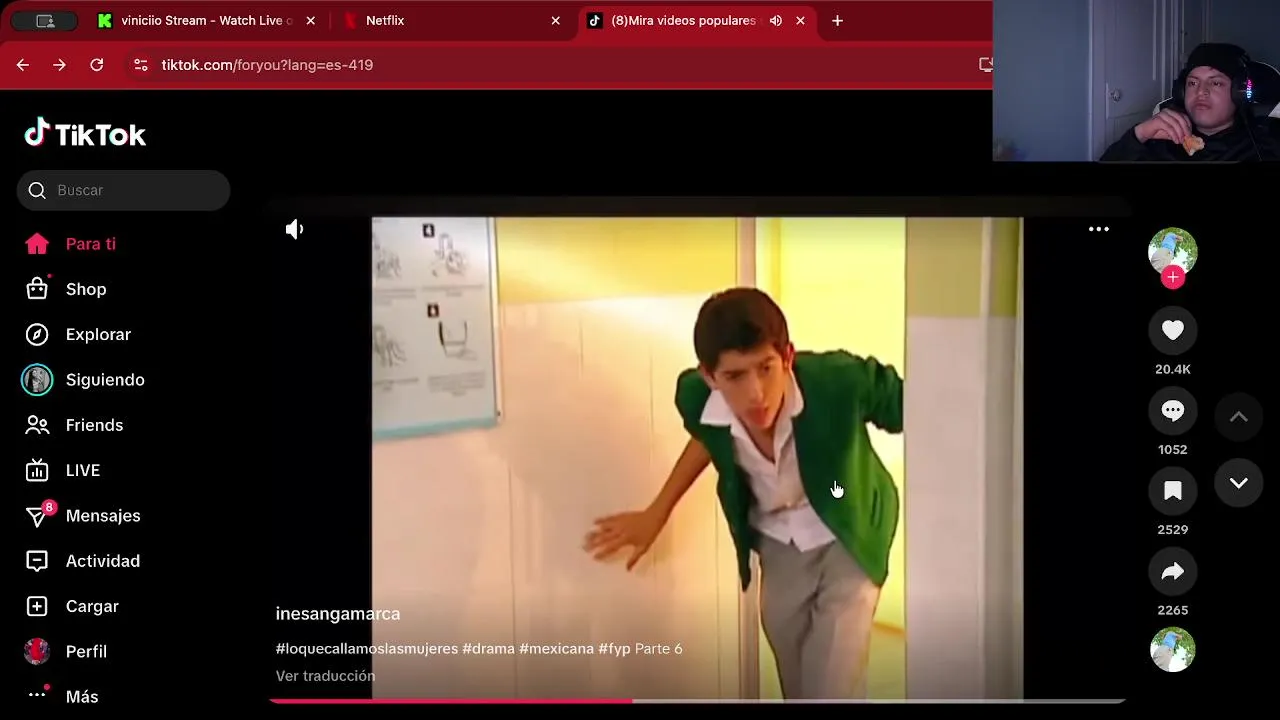1280x720 pixels.
Task: Save video with bookmark icon
Action: (x=1173, y=490)
